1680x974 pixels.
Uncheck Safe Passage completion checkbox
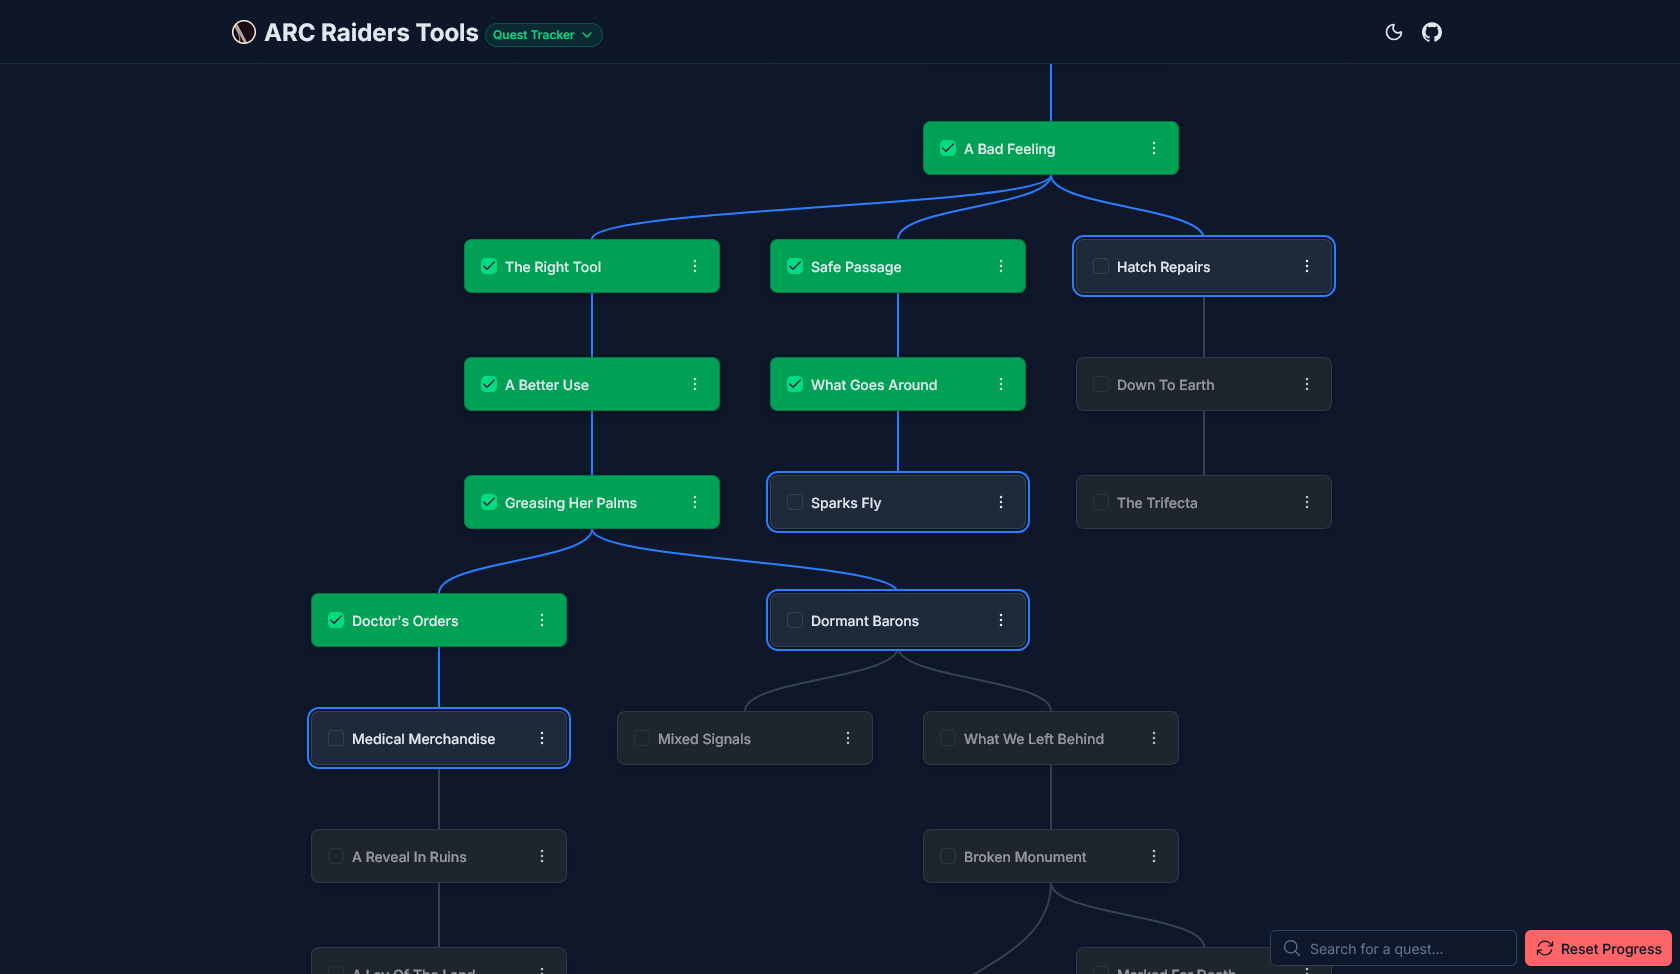[794, 265]
